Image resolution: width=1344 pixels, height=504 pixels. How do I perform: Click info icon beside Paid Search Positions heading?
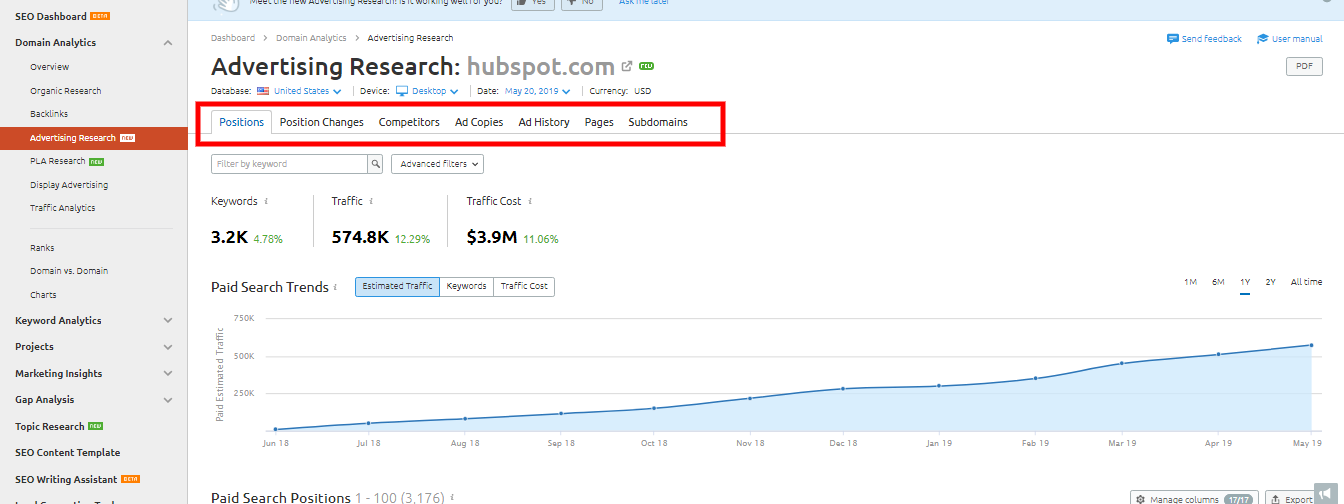(452, 497)
